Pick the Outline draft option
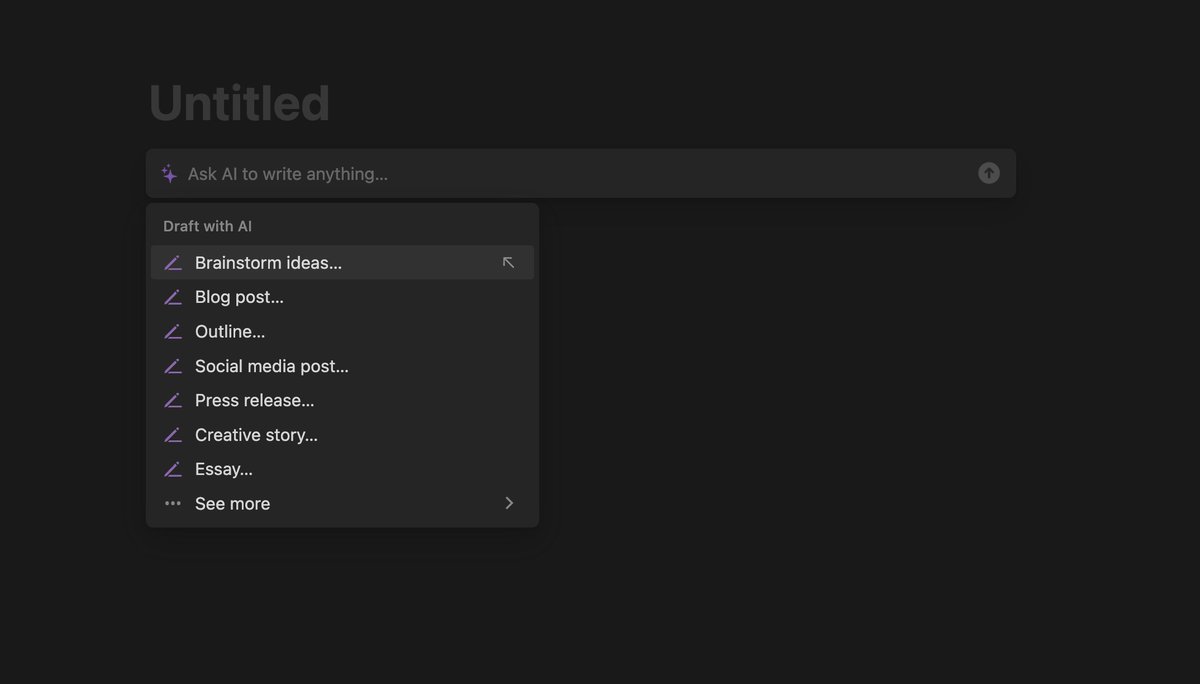Viewport: 1200px width, 684px height. (x=230, y=332)
